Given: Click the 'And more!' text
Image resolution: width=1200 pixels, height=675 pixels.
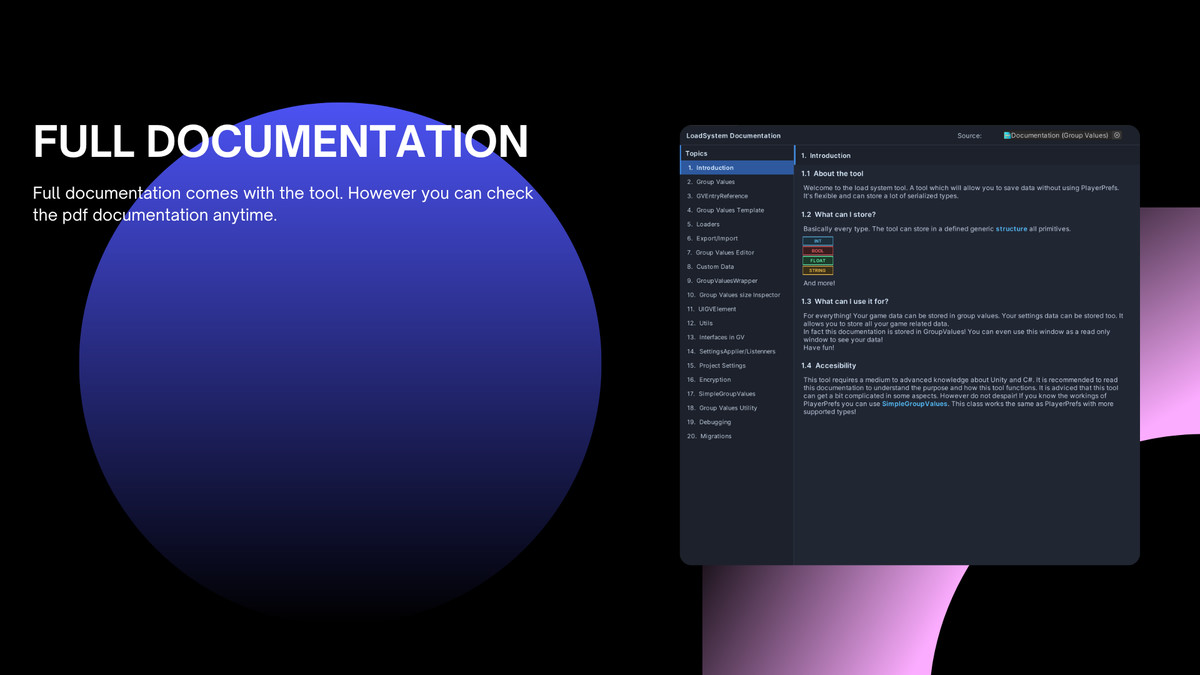Looking at the screenshot, I should click(x=819, y=283).
